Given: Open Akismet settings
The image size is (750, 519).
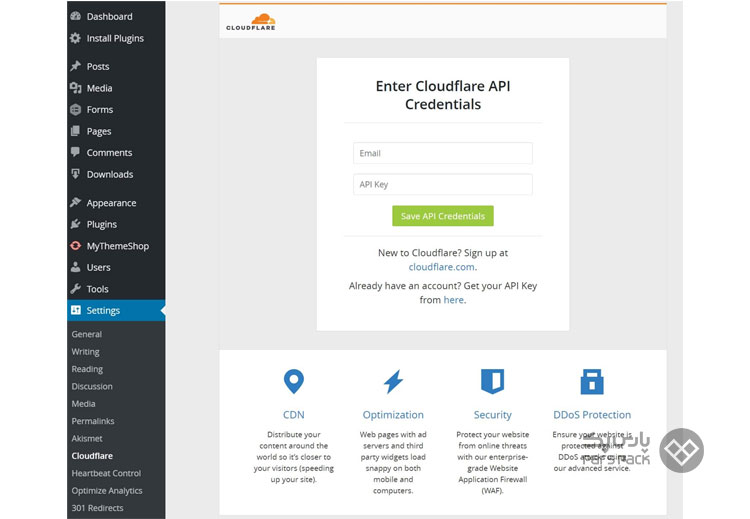Looking at the screenshot, I should (87, 438).
